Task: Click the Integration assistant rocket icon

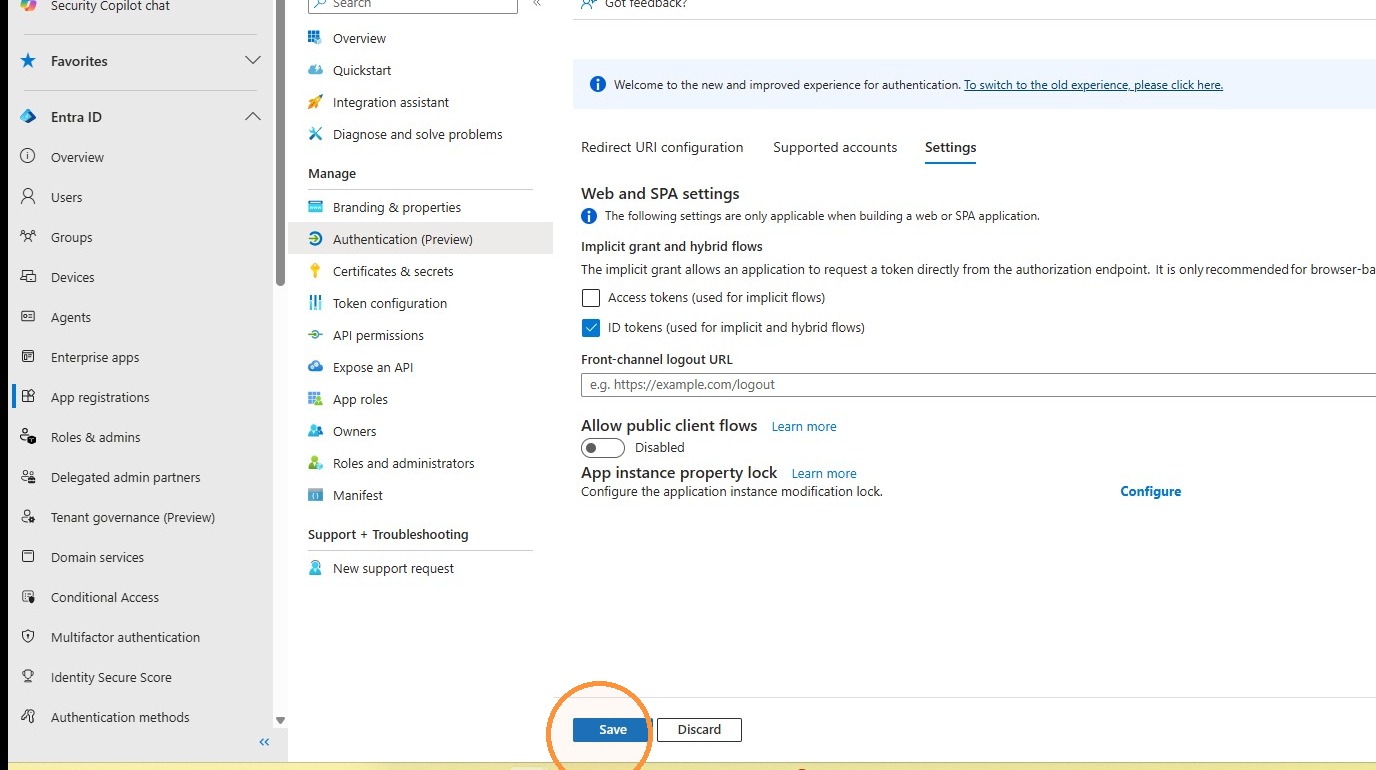Action: point(315,102)
